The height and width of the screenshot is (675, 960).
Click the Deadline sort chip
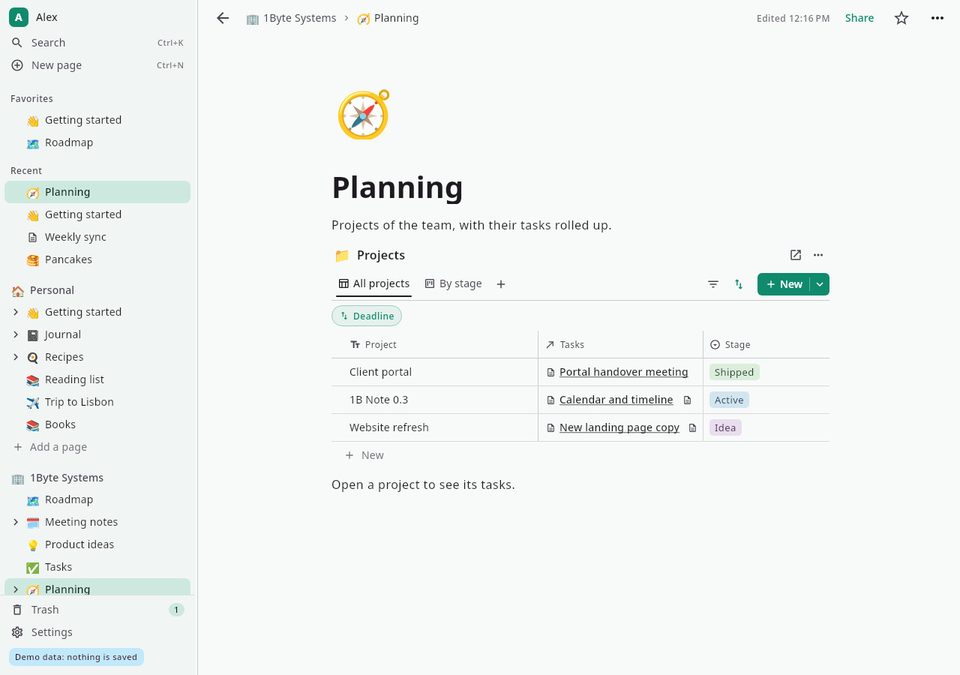367,316
